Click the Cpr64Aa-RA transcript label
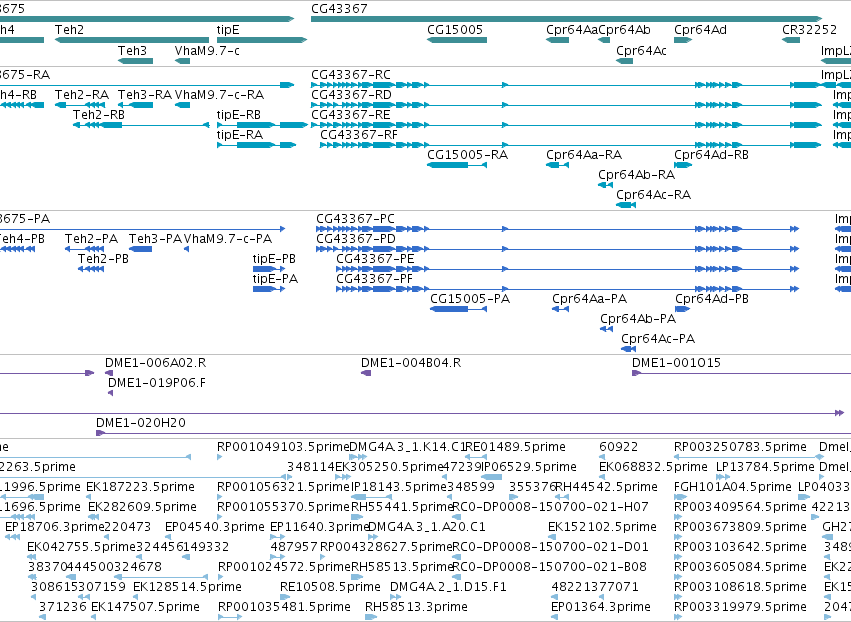Screen dimensions: 851x622 [584, 155]
